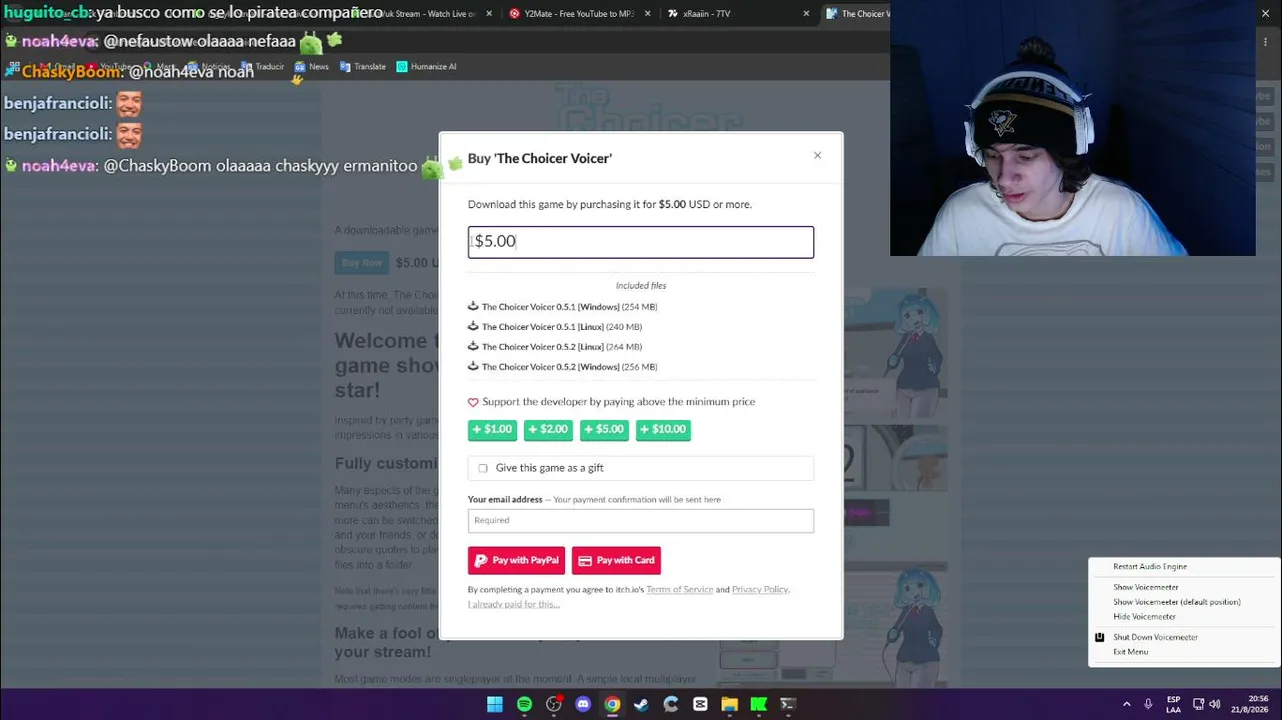The width and height of the screenshot is (1282, 720).
Task: Click the 'Buy Now' button on the itch.io page
Action: coord(361,263)
